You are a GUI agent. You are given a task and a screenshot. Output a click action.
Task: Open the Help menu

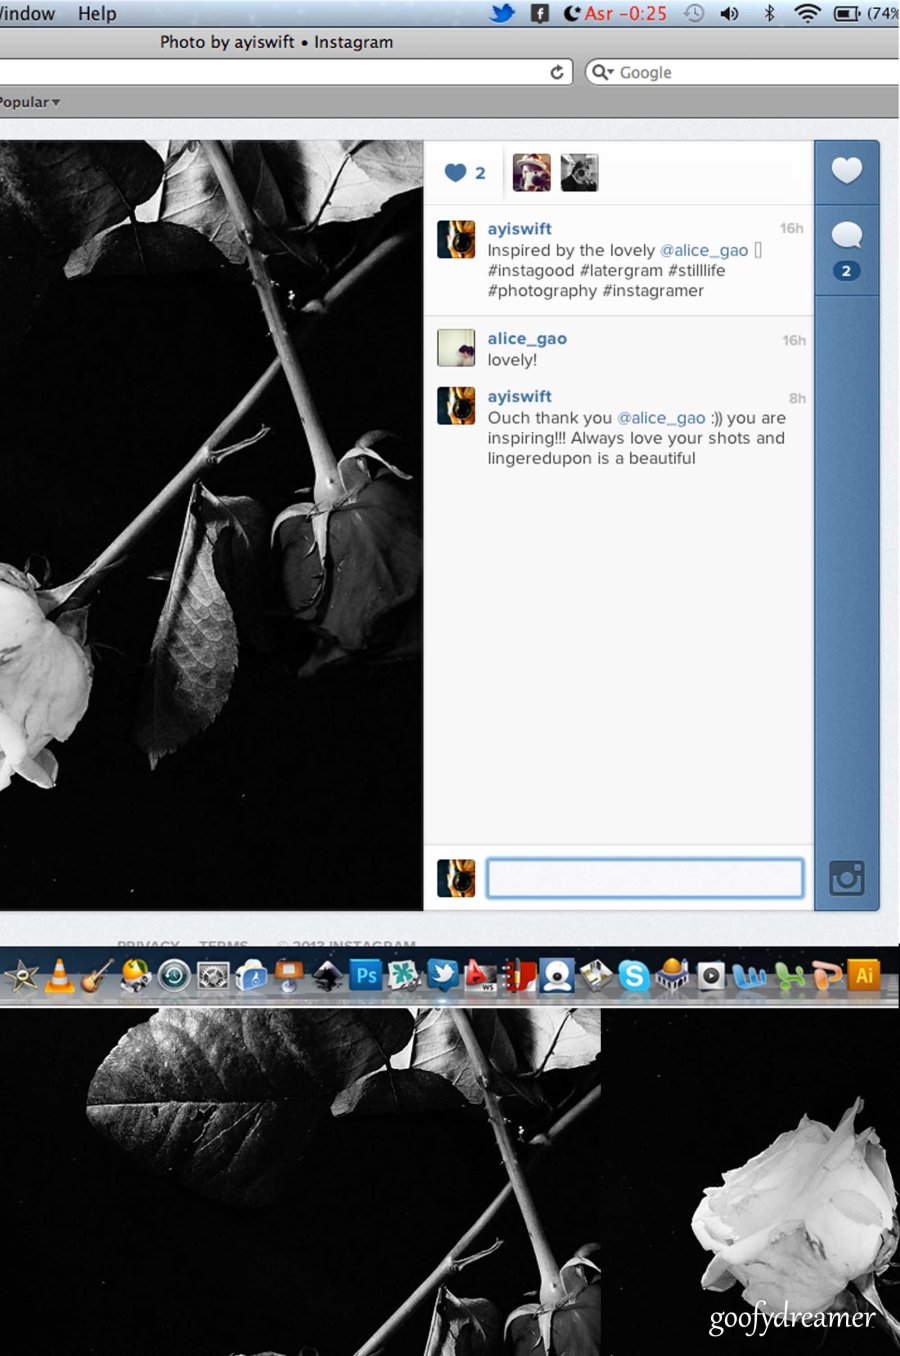tap(97, 13)
